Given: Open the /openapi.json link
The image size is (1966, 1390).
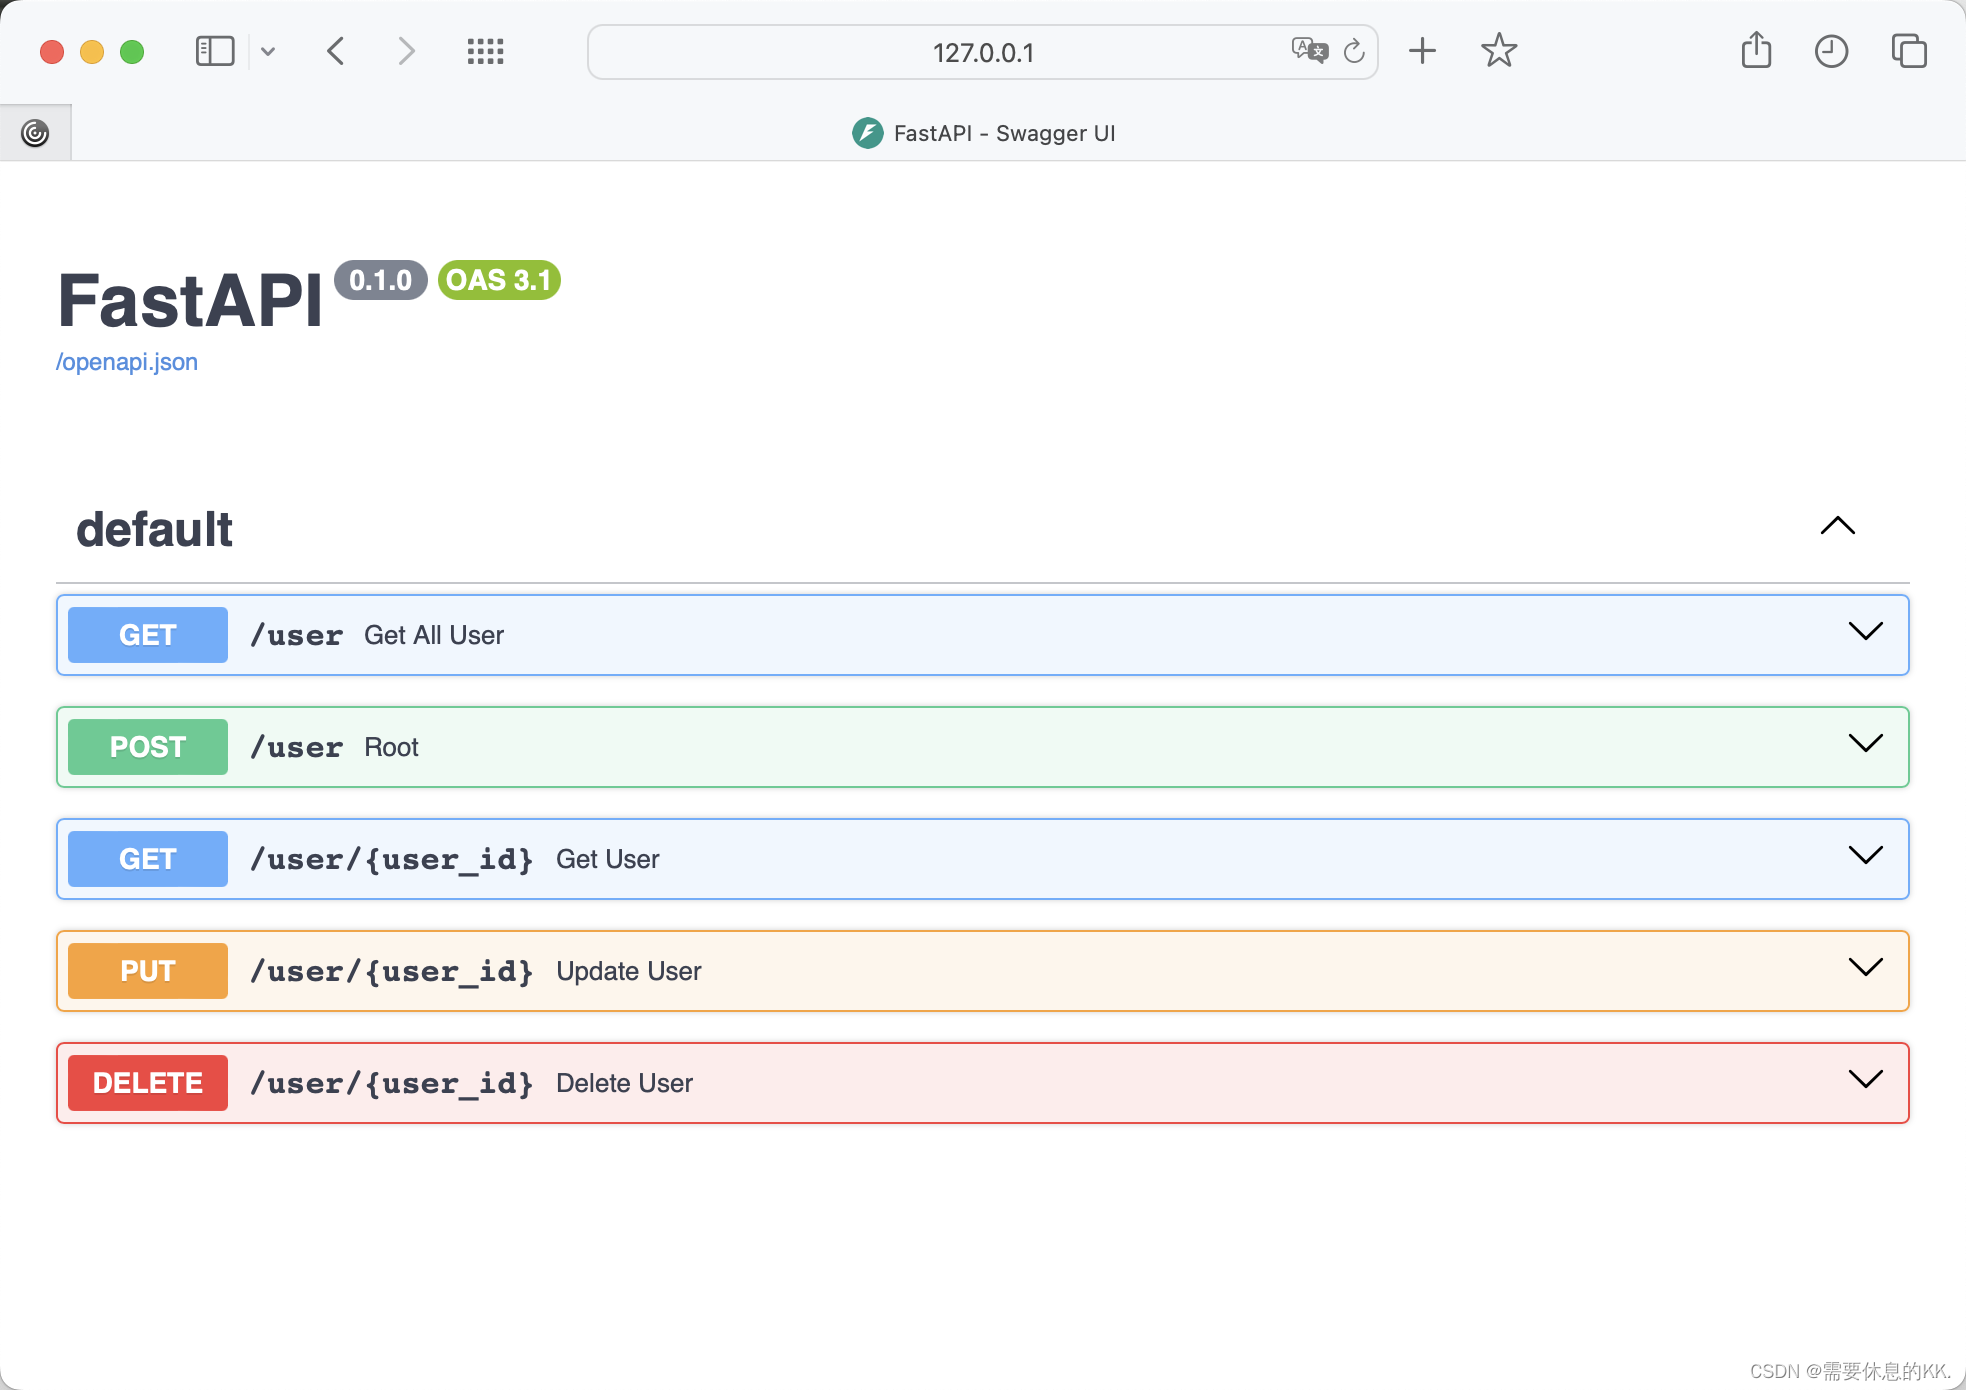Looking at the screenshot, I should pyautogui.click(x=127, y=362).
